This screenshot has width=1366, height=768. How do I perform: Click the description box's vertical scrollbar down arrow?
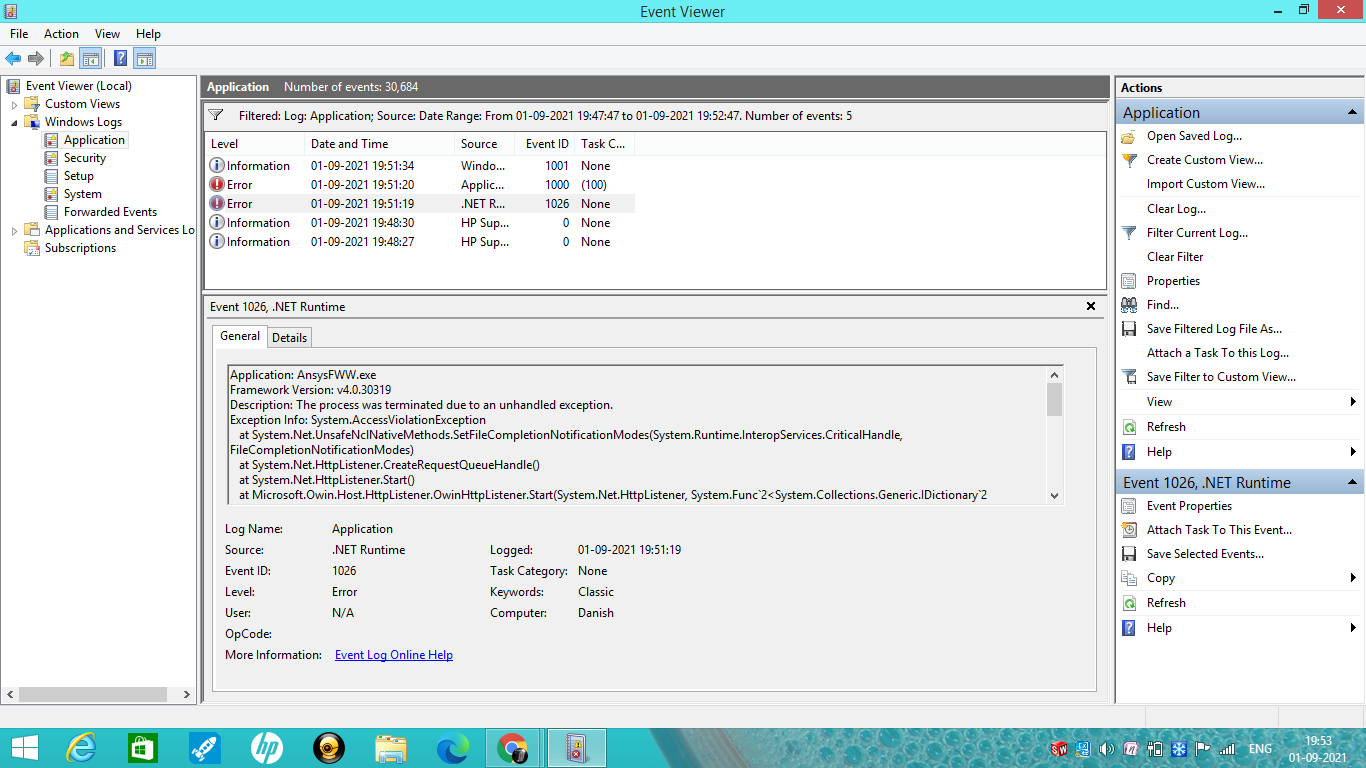coord(1054,496)
